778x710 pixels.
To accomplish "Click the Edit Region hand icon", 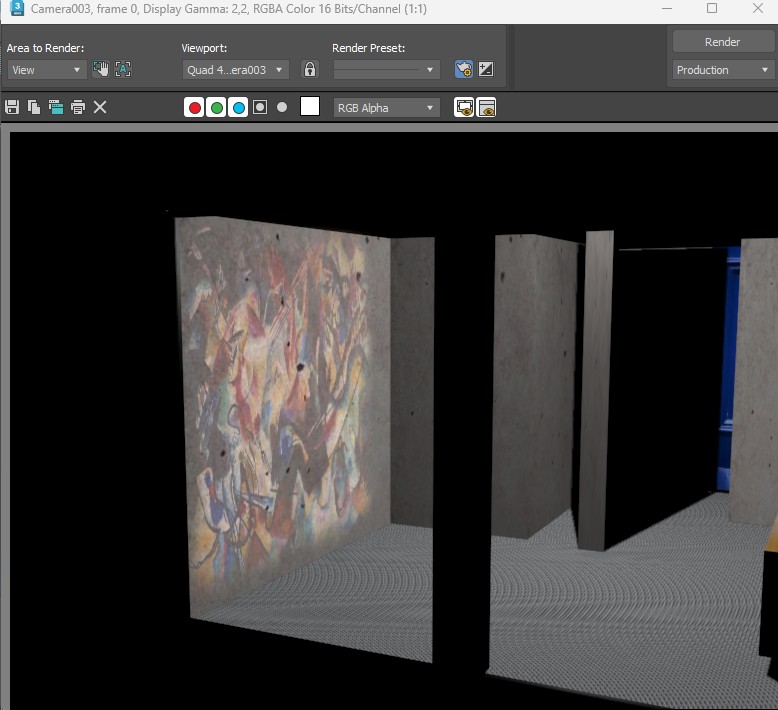I will (x=101, y=69).
